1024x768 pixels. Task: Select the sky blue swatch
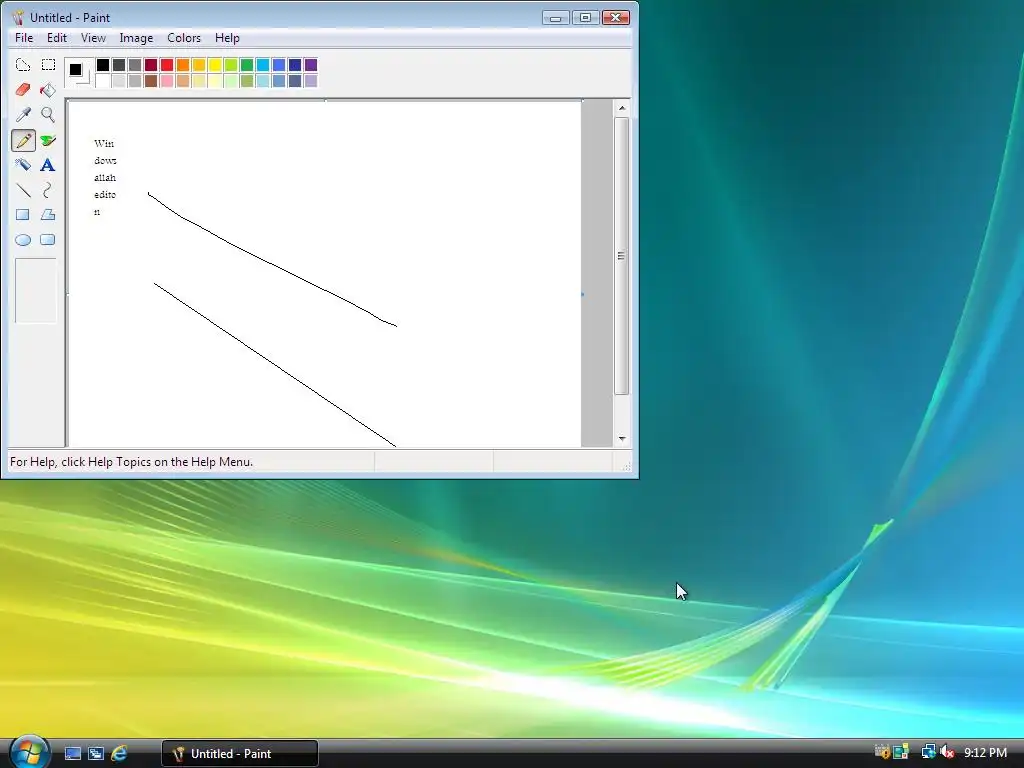[263, 65]
